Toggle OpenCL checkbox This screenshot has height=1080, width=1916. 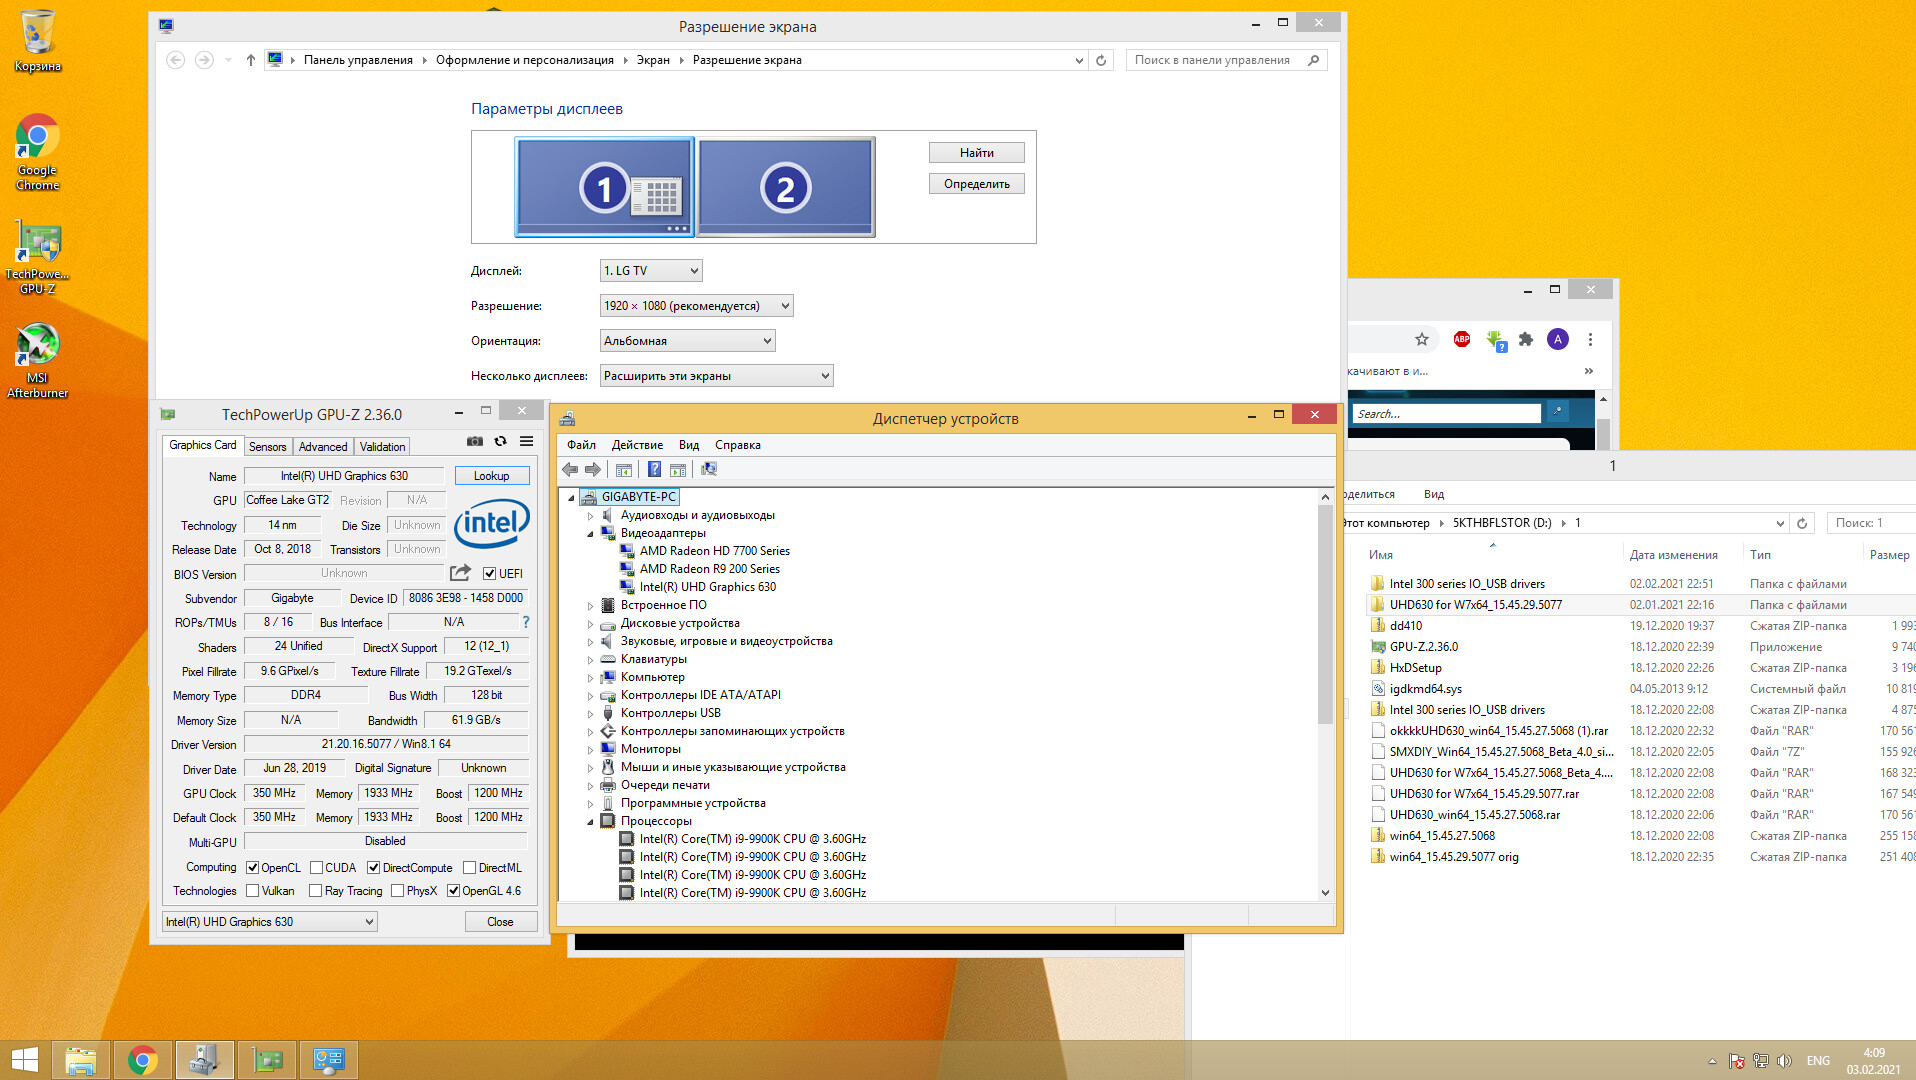pyautogui.click(x=253, y=868)
